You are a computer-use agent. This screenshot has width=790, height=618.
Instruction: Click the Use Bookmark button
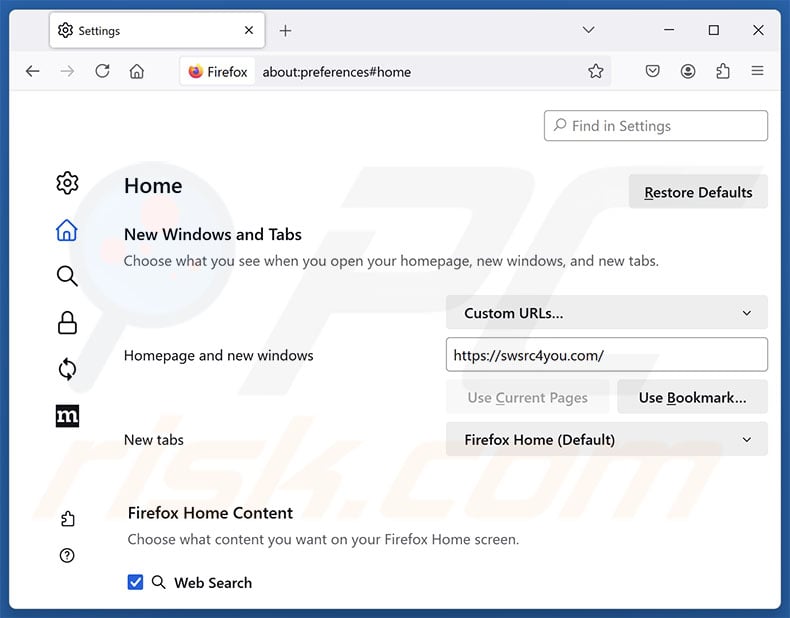692,397
